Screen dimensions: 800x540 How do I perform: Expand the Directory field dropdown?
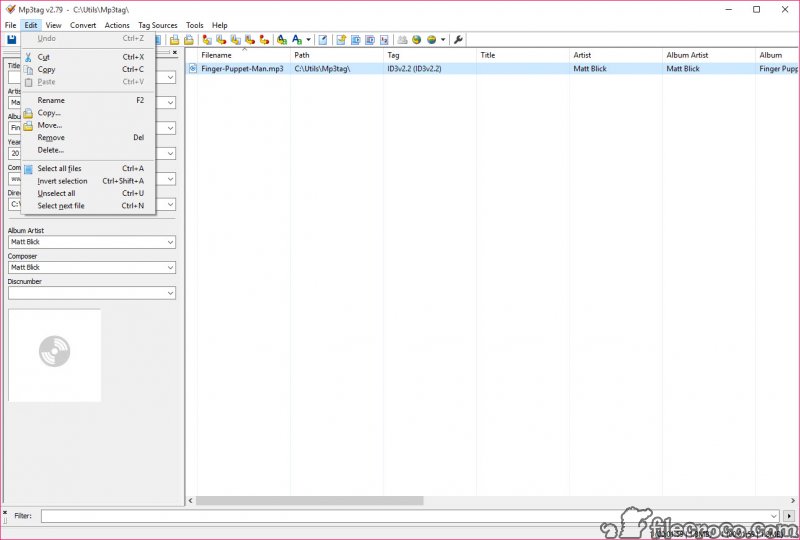(170, 205)
